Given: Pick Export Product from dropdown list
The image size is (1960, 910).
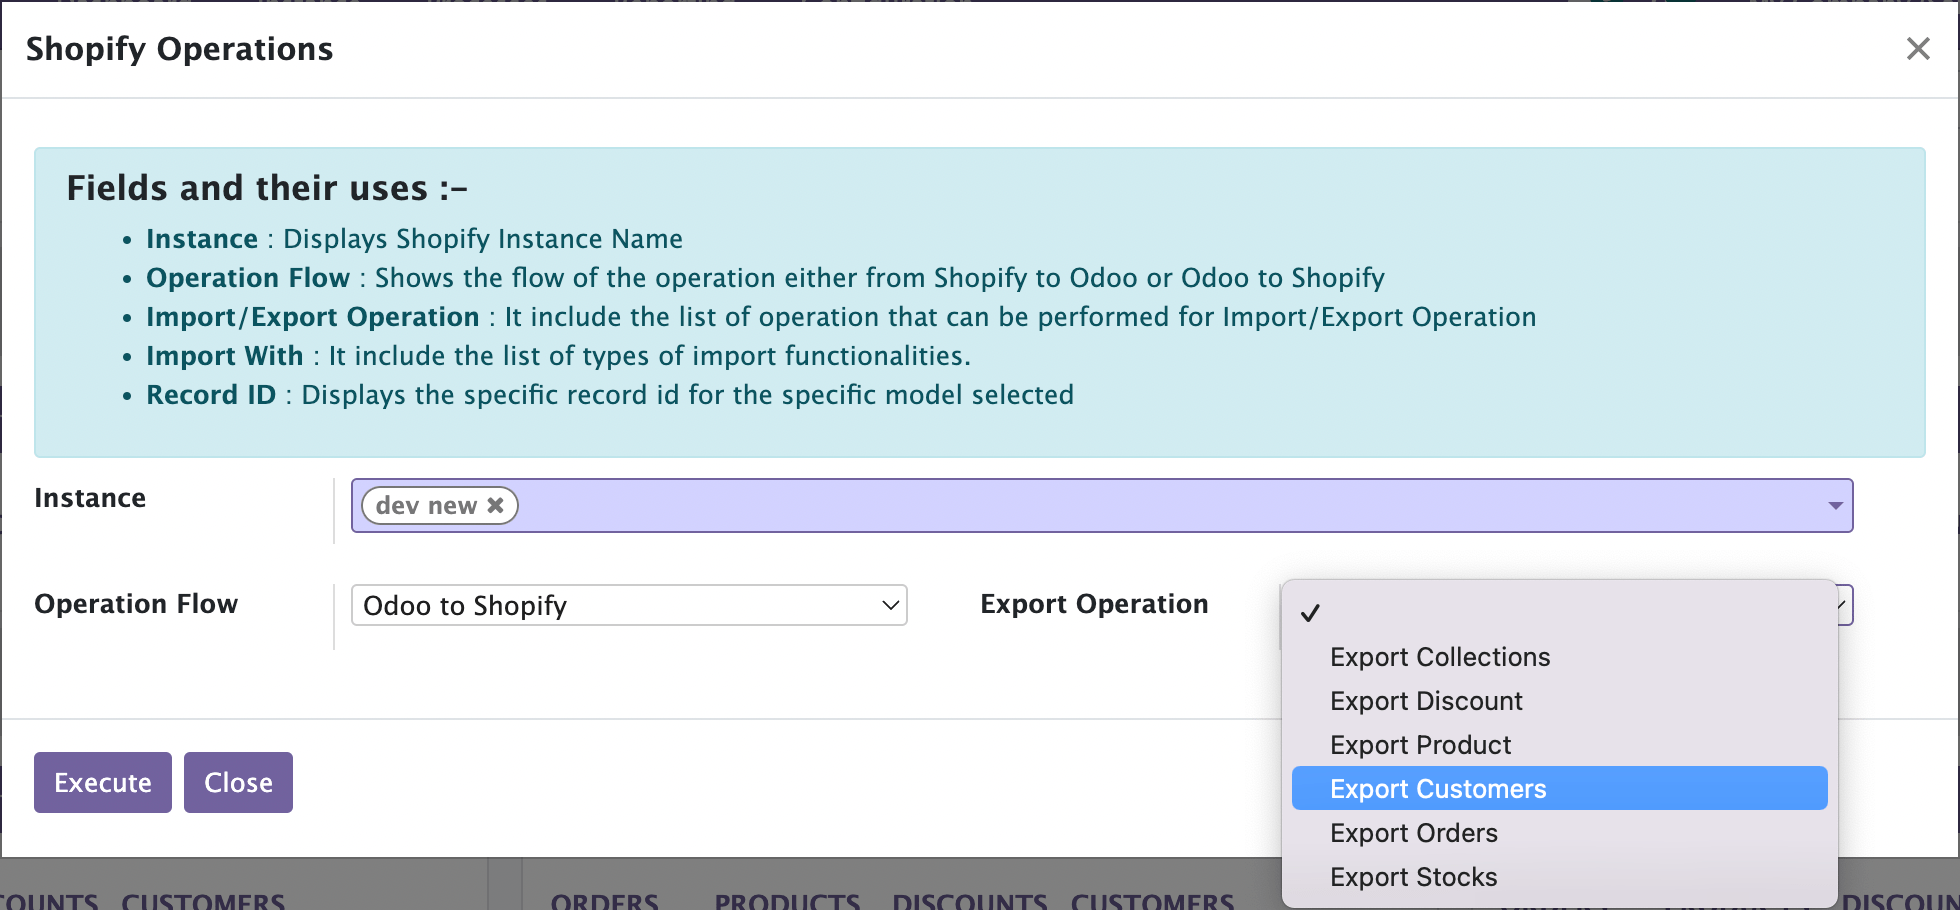Looking at the screenshot, I should 1420,745.
